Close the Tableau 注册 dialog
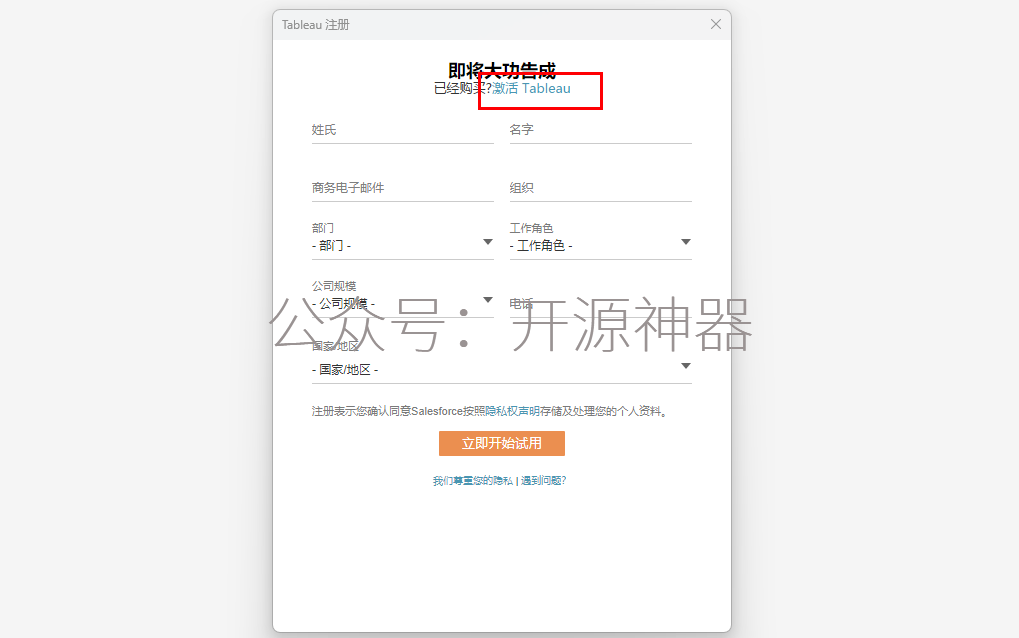1019x638 pixels. 716,25
